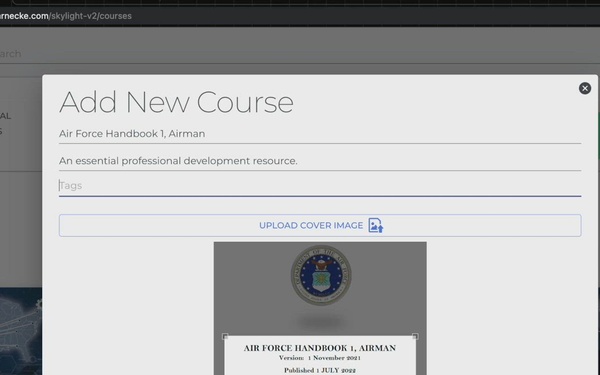Close the Add New Course dialog

click(584, 88)
